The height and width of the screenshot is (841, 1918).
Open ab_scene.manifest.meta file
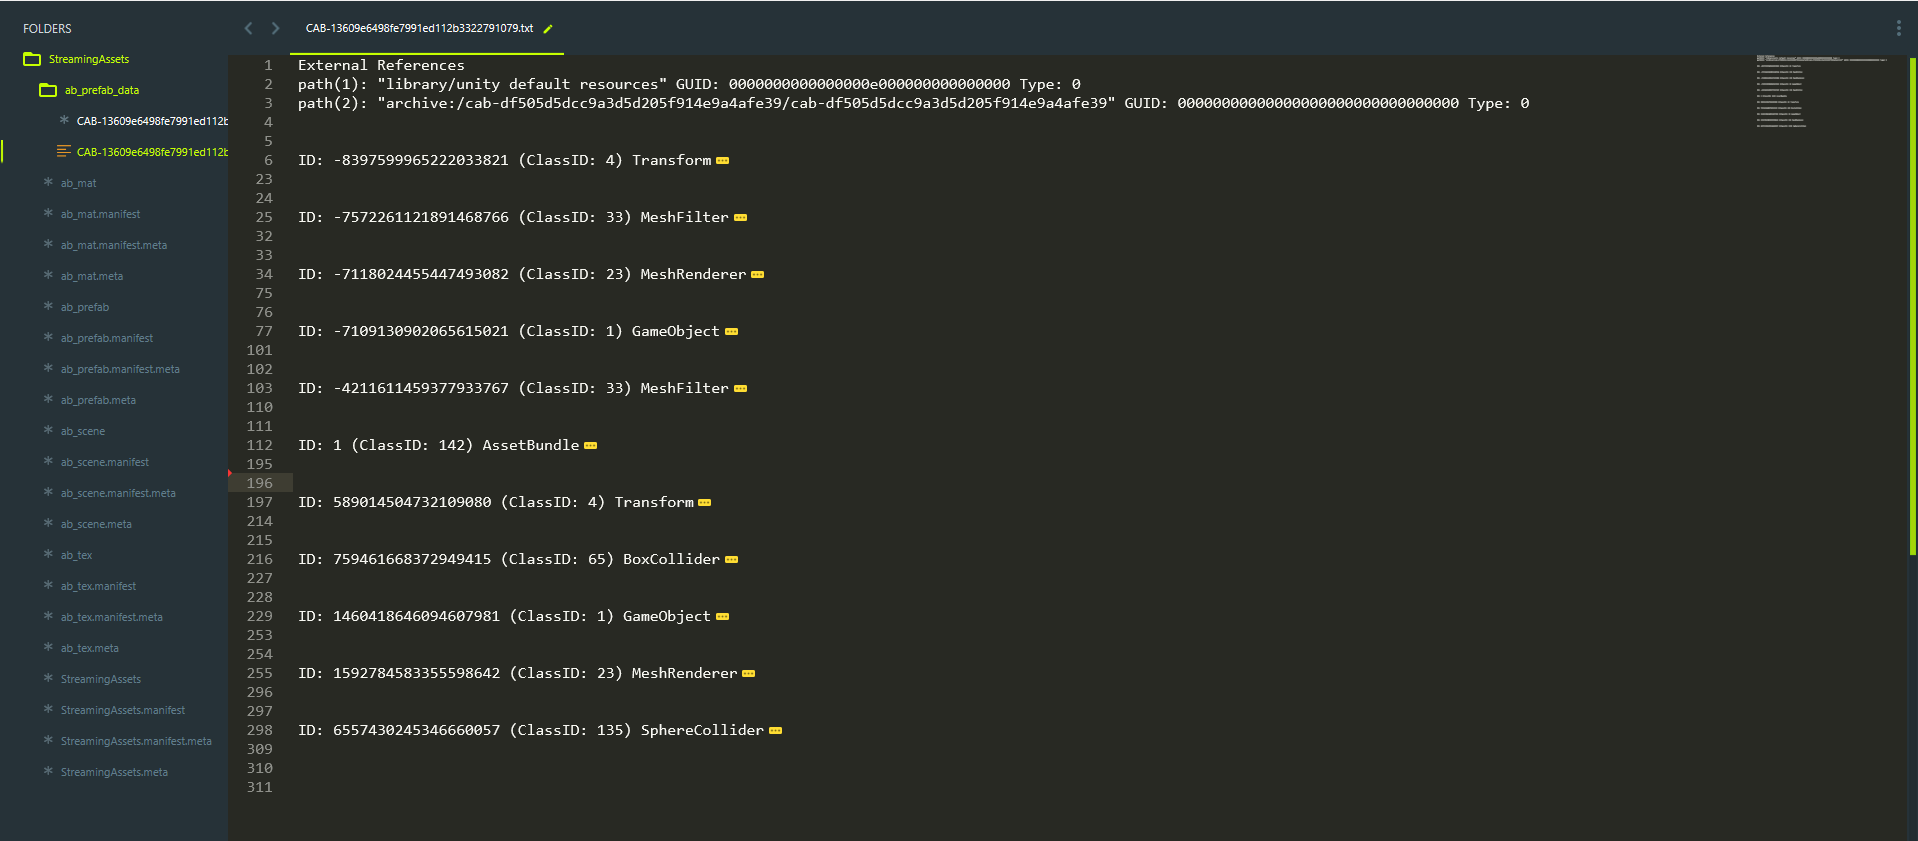click(x=118, y=493)
